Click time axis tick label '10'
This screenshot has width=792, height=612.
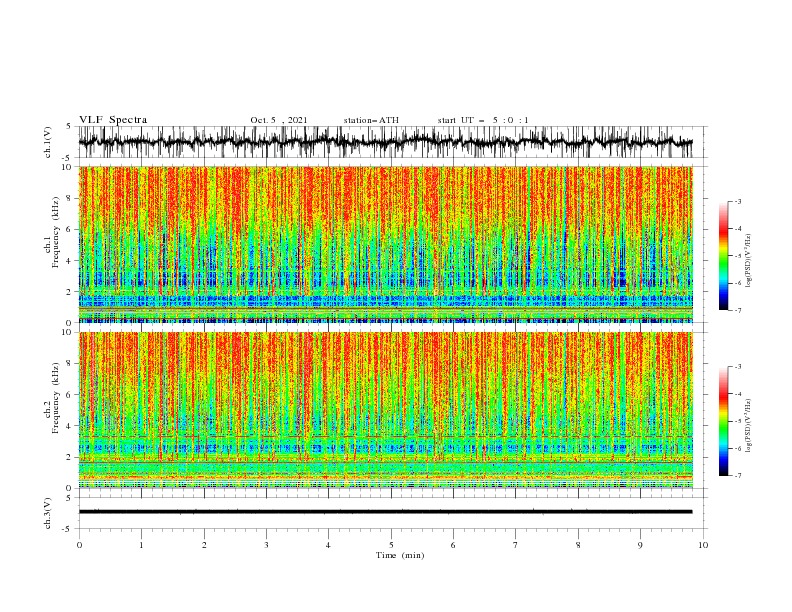pyautogui.click(x=703, y=545)
